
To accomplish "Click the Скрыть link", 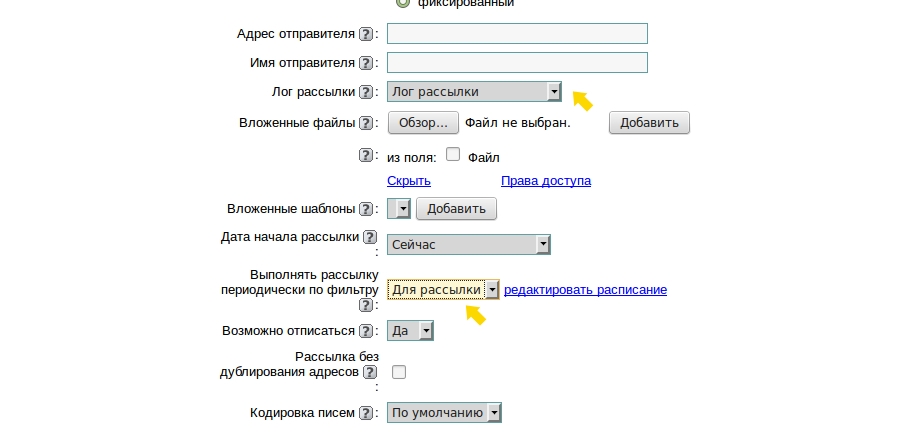I will tap(408, 181).
